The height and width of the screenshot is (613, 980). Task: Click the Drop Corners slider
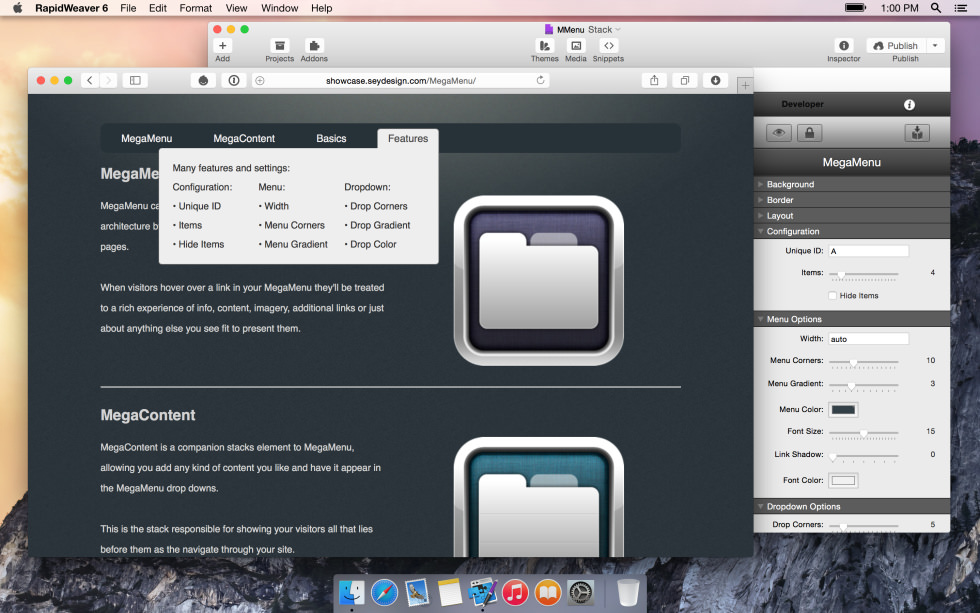(x=863, y=526)
